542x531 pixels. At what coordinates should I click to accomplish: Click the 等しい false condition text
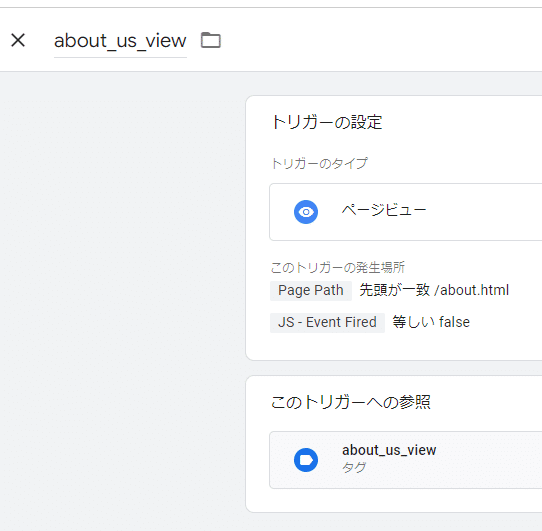pos(431,322)
